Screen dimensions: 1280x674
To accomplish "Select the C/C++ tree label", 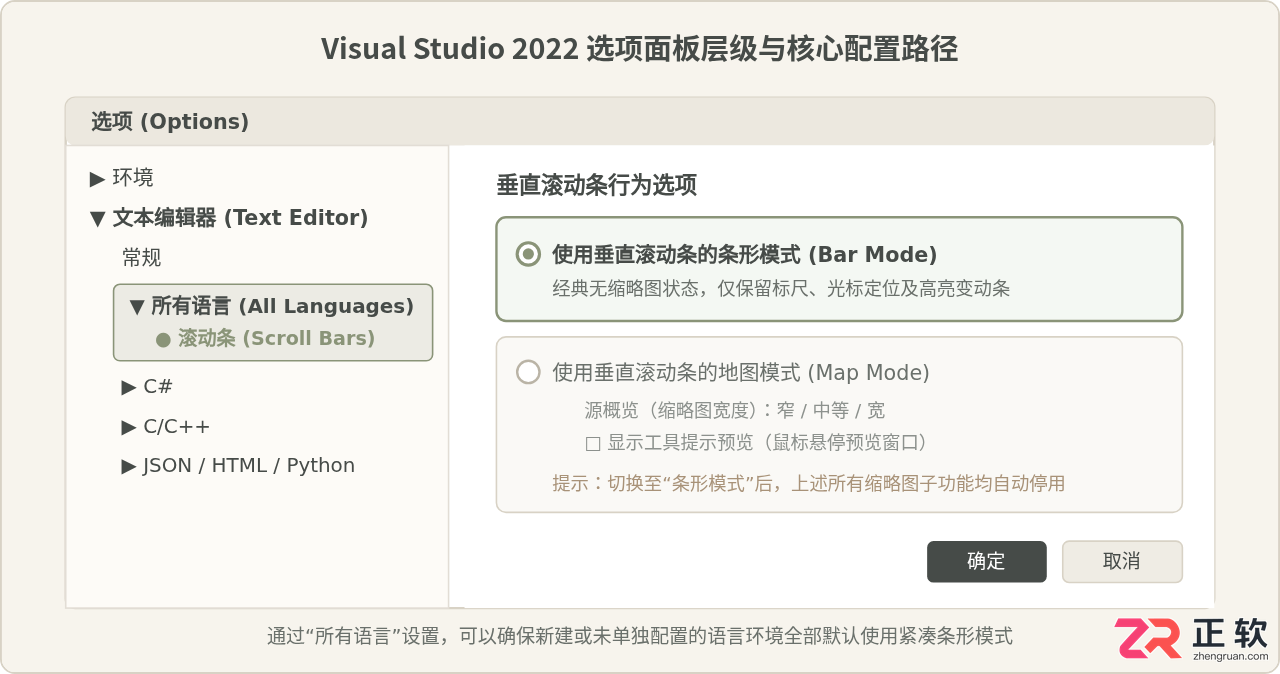I will coord(177,427).
